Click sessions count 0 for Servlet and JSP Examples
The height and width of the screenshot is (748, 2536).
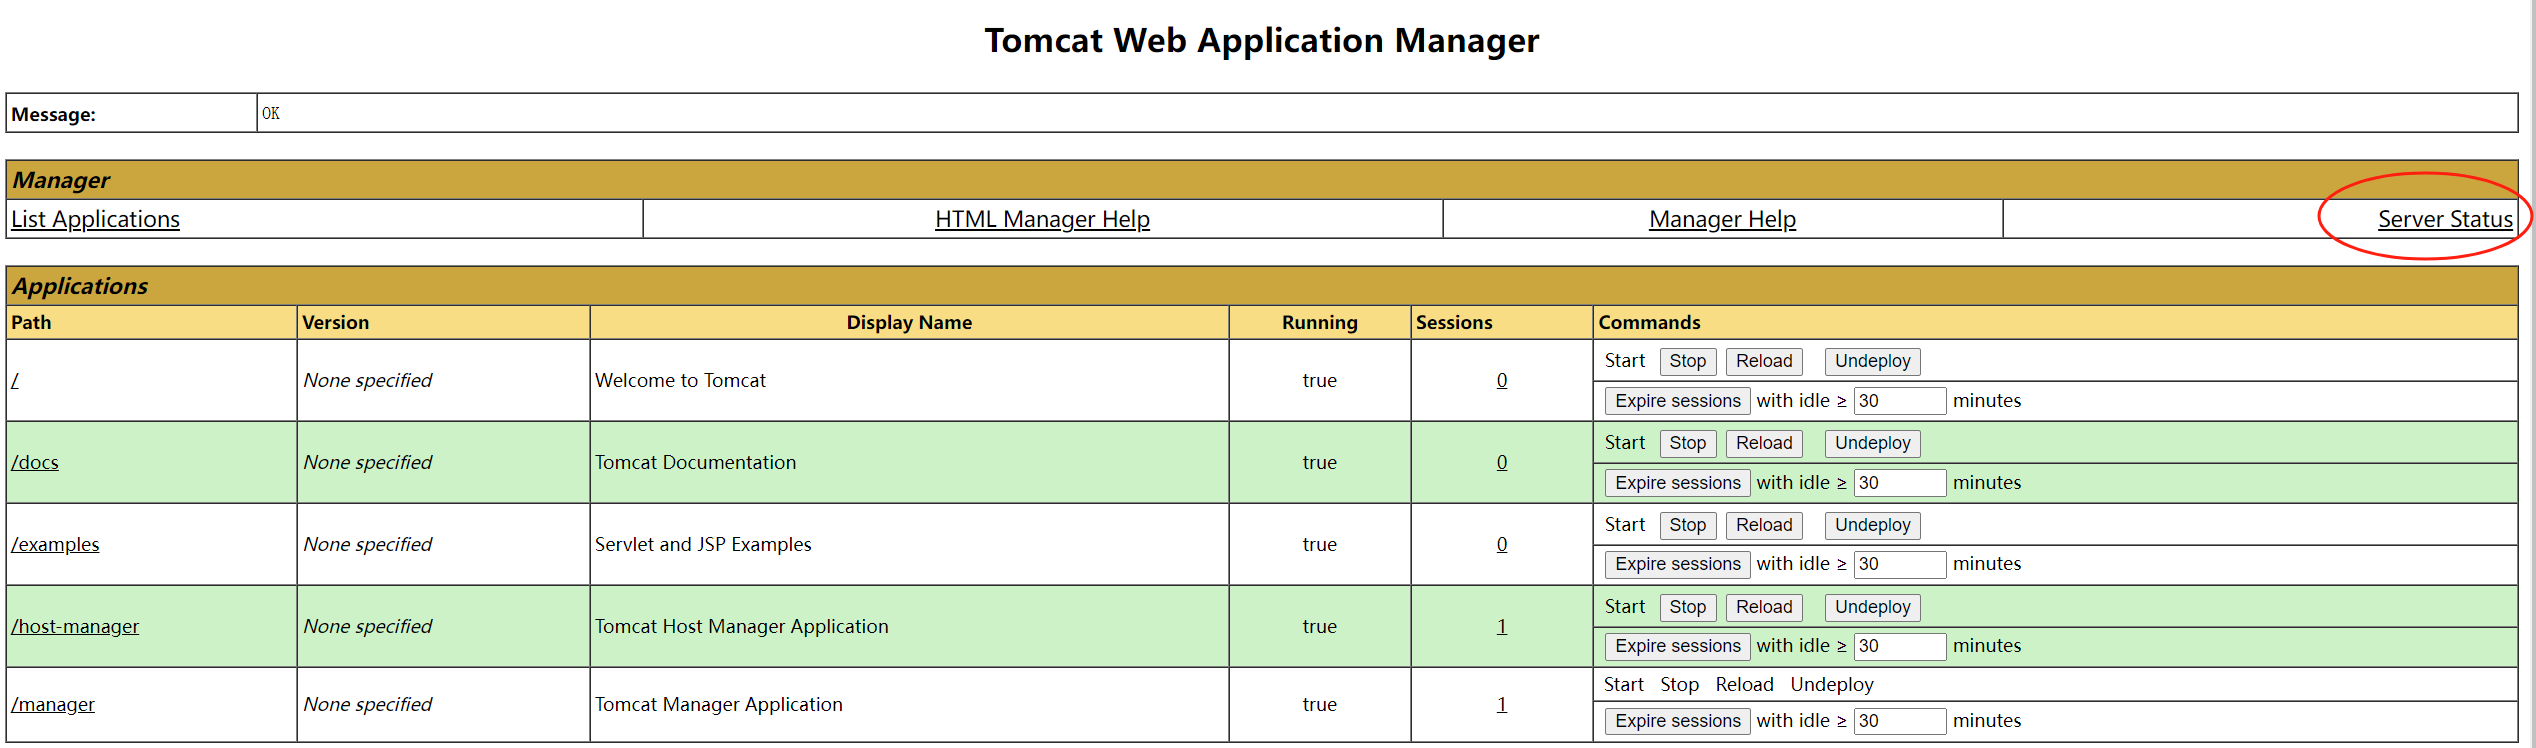1502,545
